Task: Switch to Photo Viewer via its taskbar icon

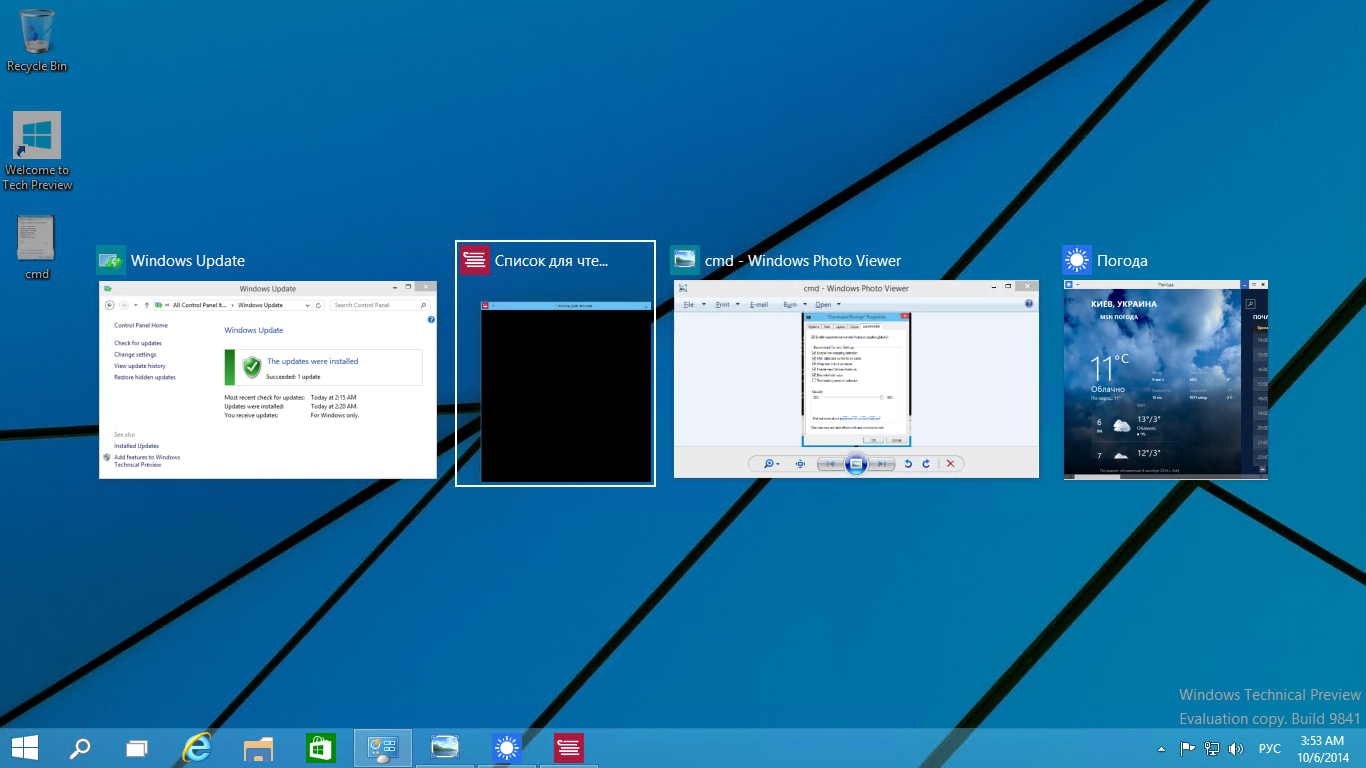Action: coord(445,747)
